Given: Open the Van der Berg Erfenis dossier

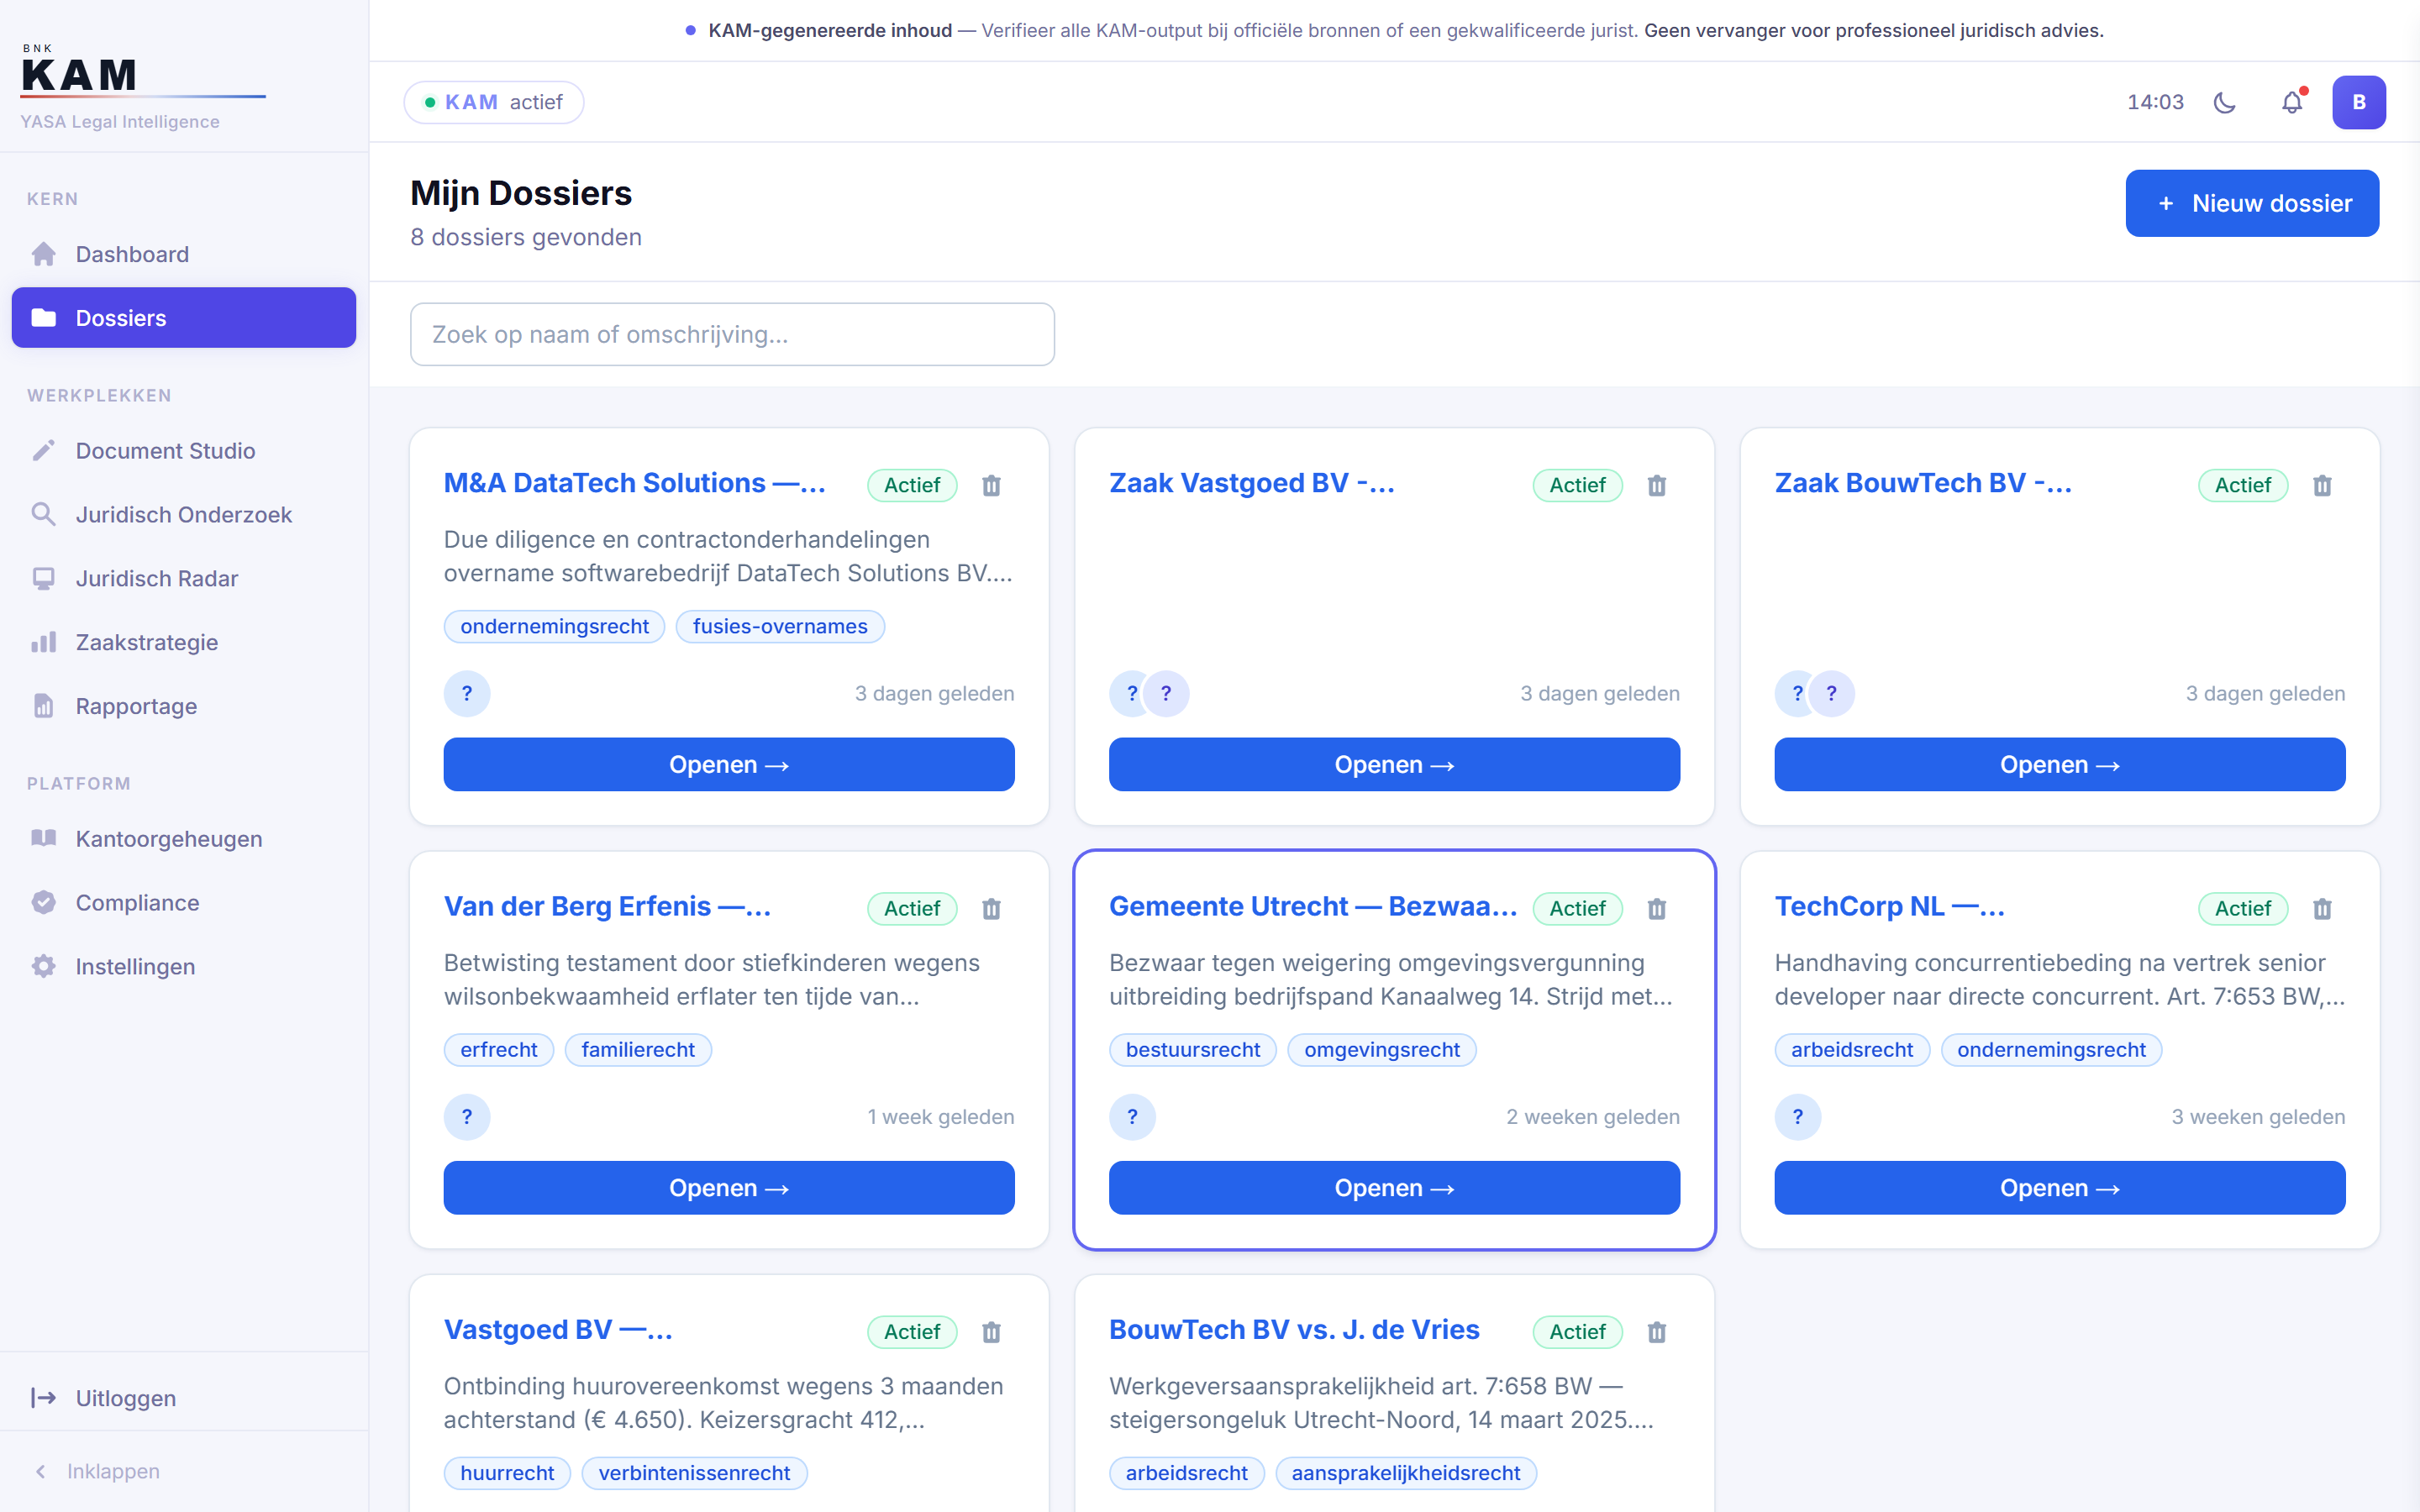Looking at the screenshot, I should click(729, 1188).
